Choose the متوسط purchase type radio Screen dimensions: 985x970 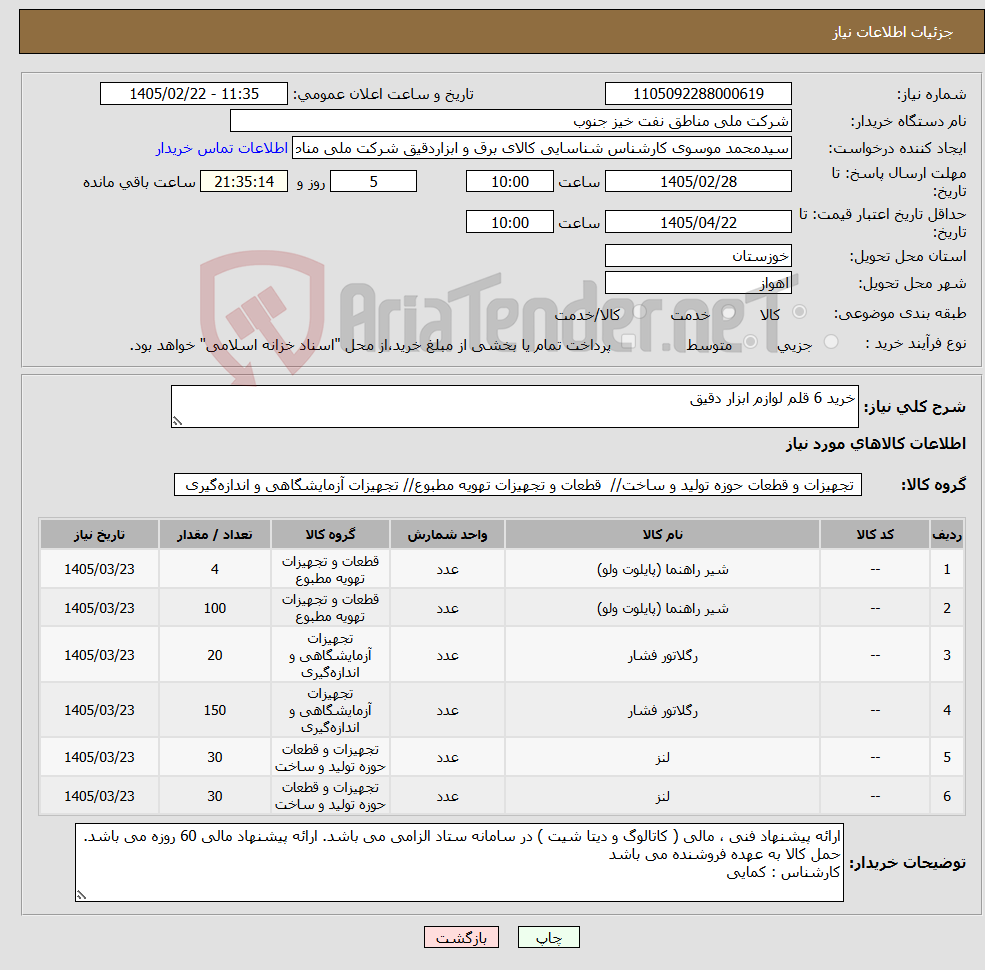click(x=750, y=342)
